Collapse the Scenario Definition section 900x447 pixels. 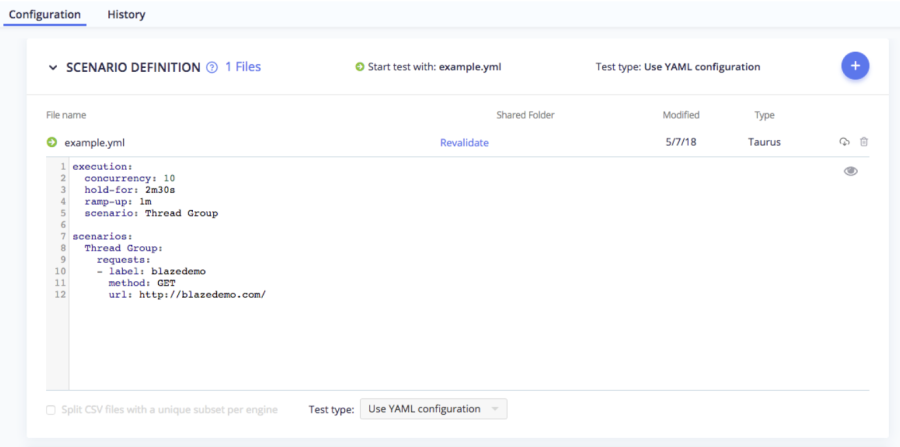click(x=53, y=68)
